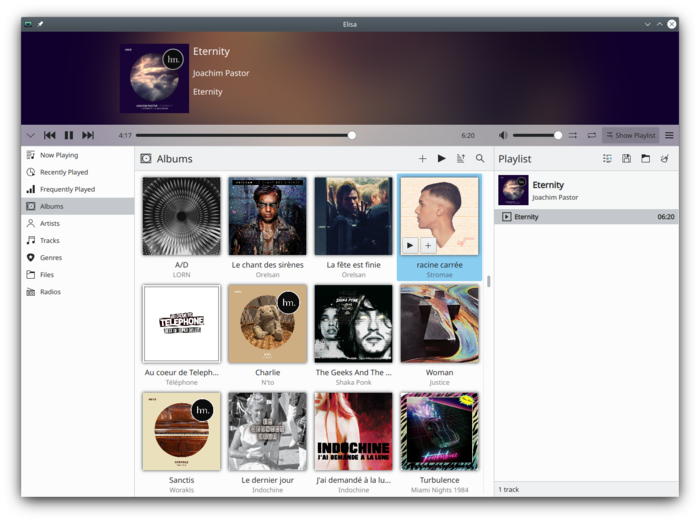Show current track in playlist

[607, 158]
